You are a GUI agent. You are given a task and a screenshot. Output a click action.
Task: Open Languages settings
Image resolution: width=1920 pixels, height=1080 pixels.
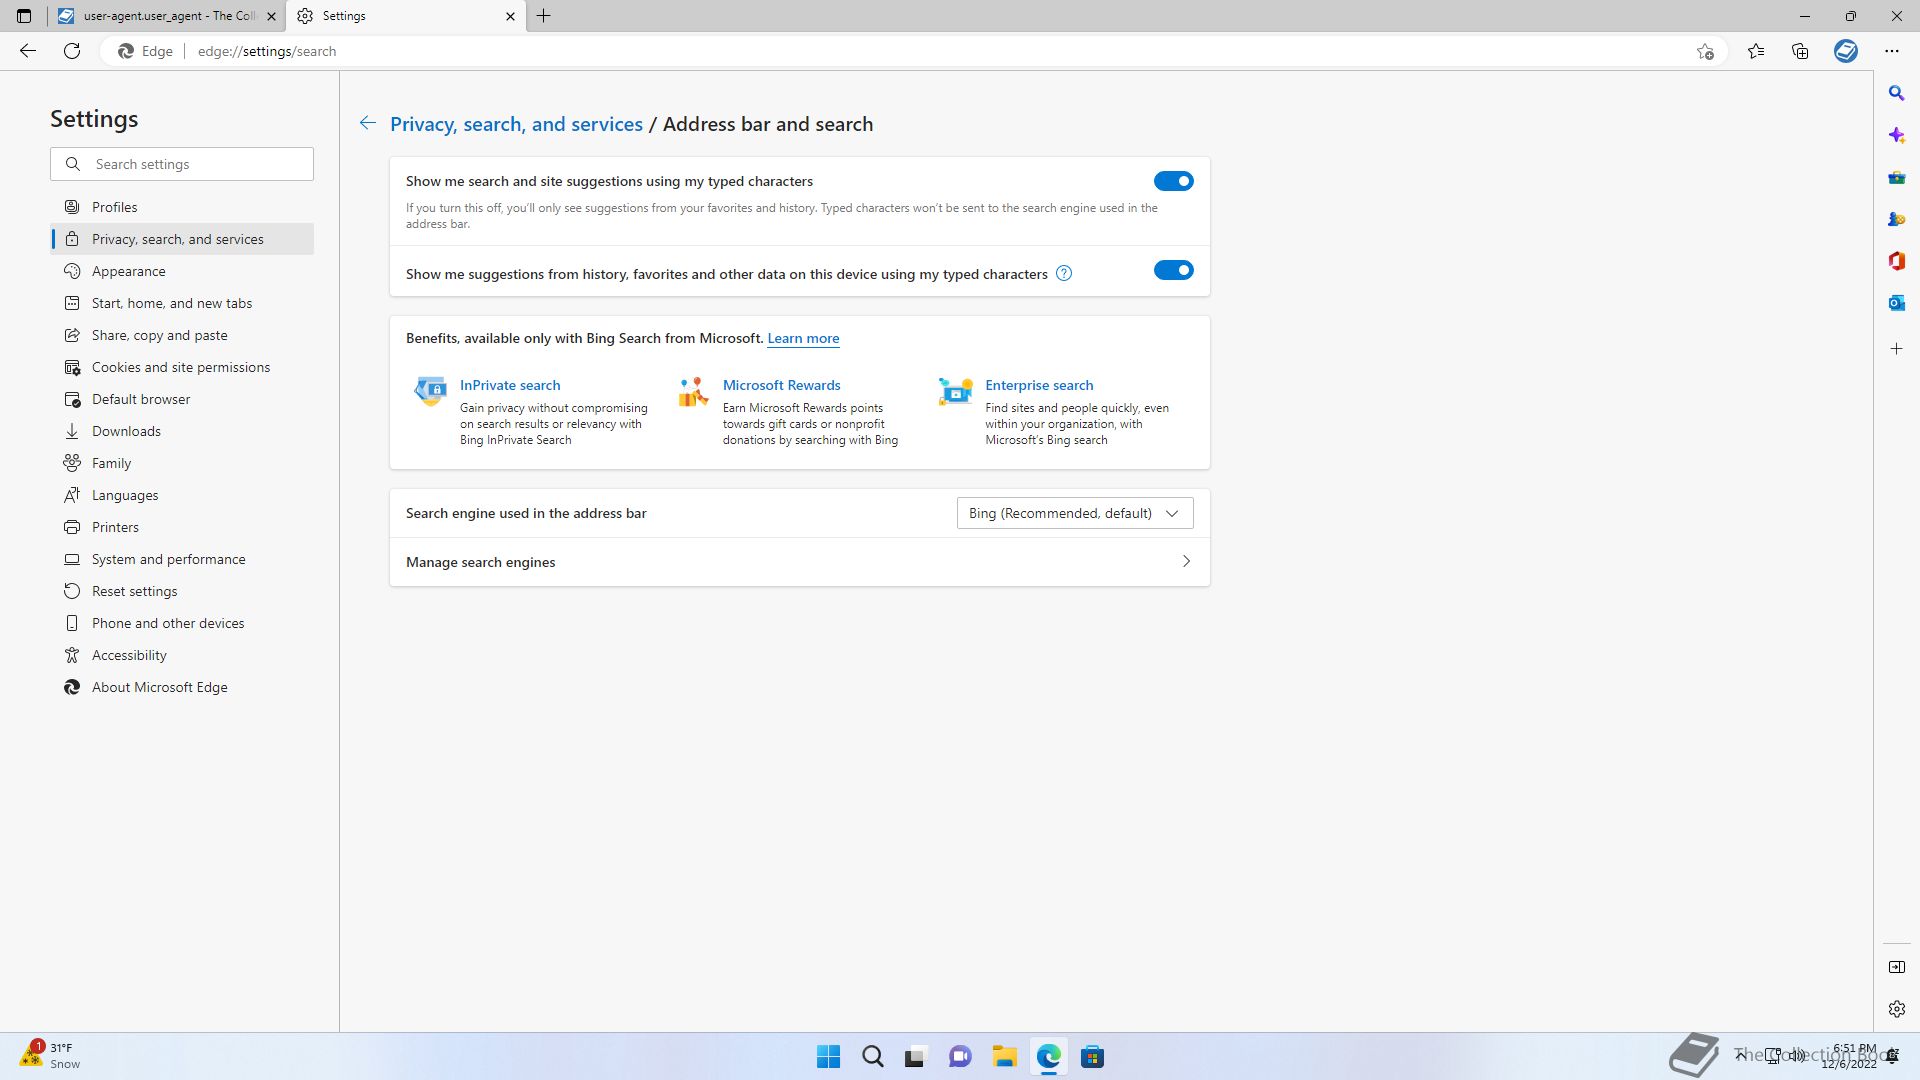coord(182,495)
